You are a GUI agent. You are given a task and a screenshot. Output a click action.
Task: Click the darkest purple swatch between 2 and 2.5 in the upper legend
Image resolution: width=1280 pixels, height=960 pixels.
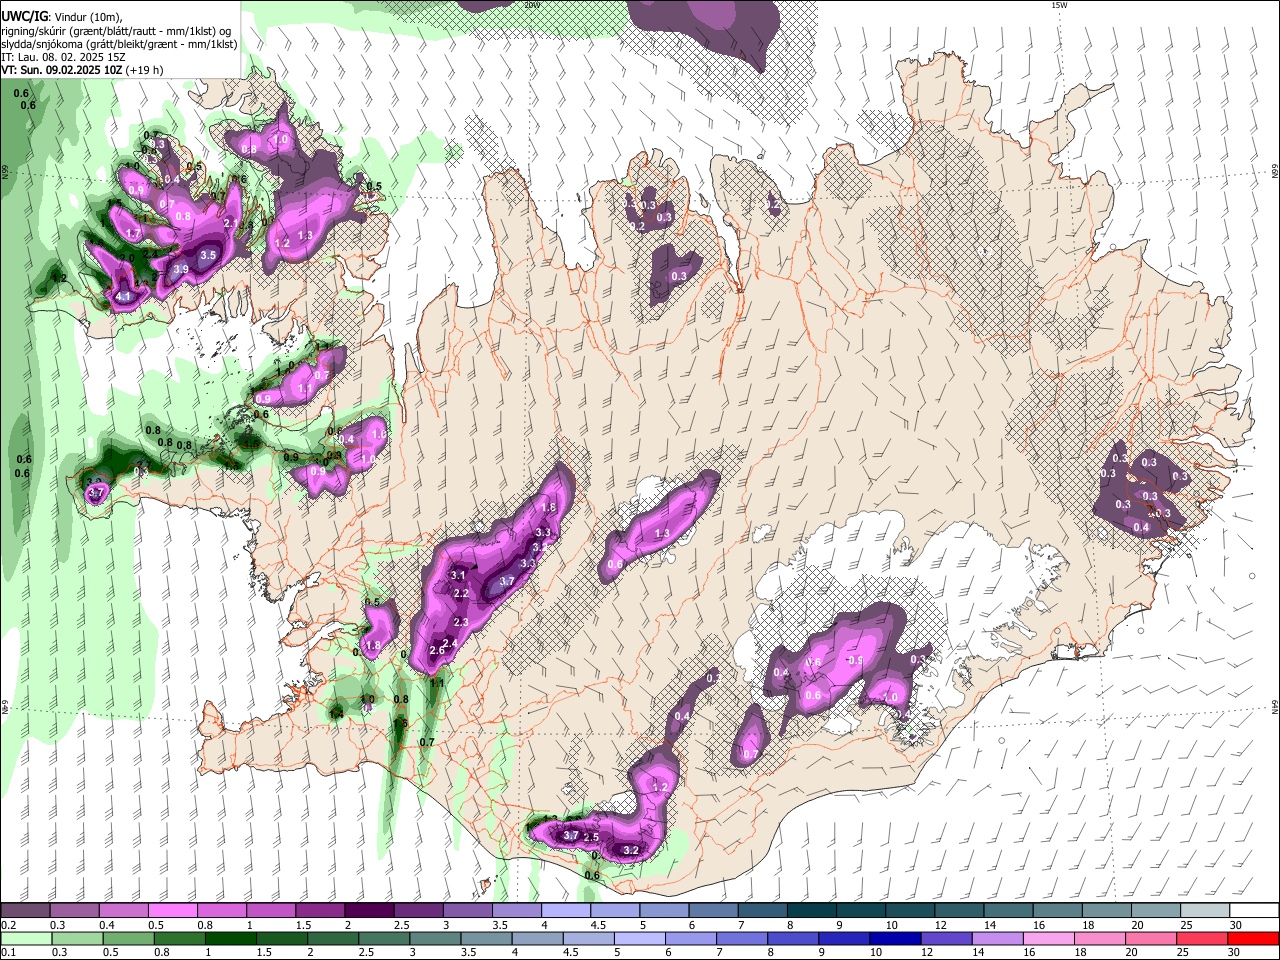(368, 911)
